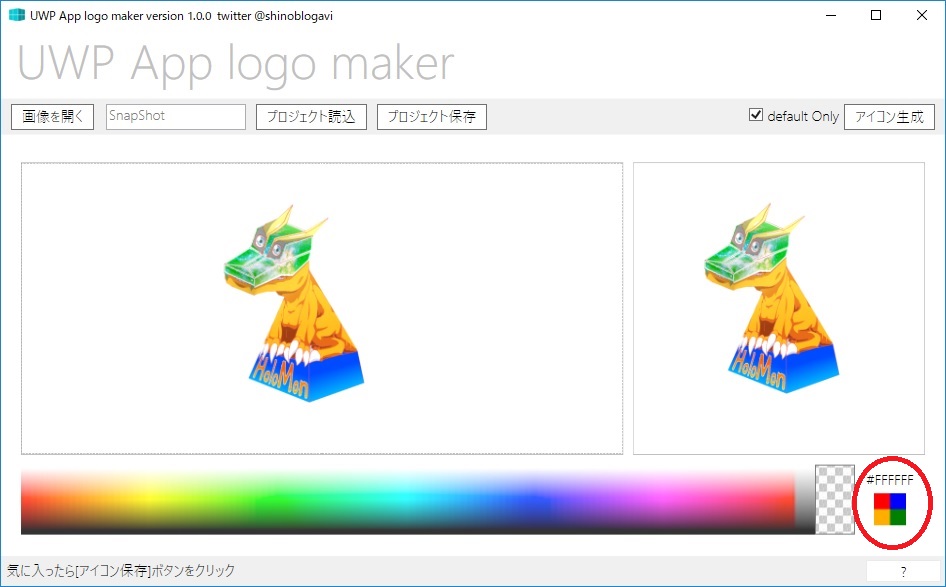This screenshot has width=946, height=587.
Task: Click the 画像を開く button
Action: [x=52, y=116]
